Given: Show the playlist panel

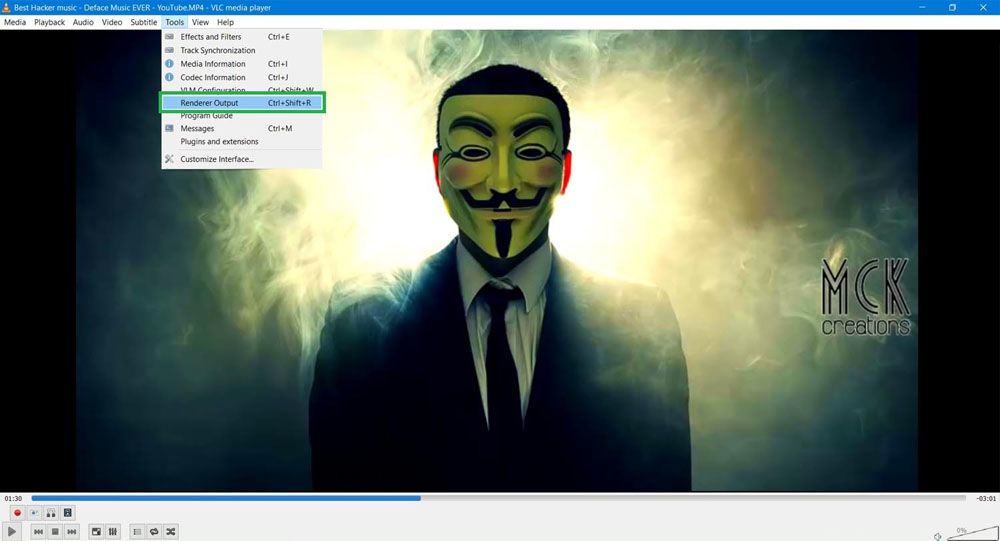Looking at the screenshot, I should (137, 531).
